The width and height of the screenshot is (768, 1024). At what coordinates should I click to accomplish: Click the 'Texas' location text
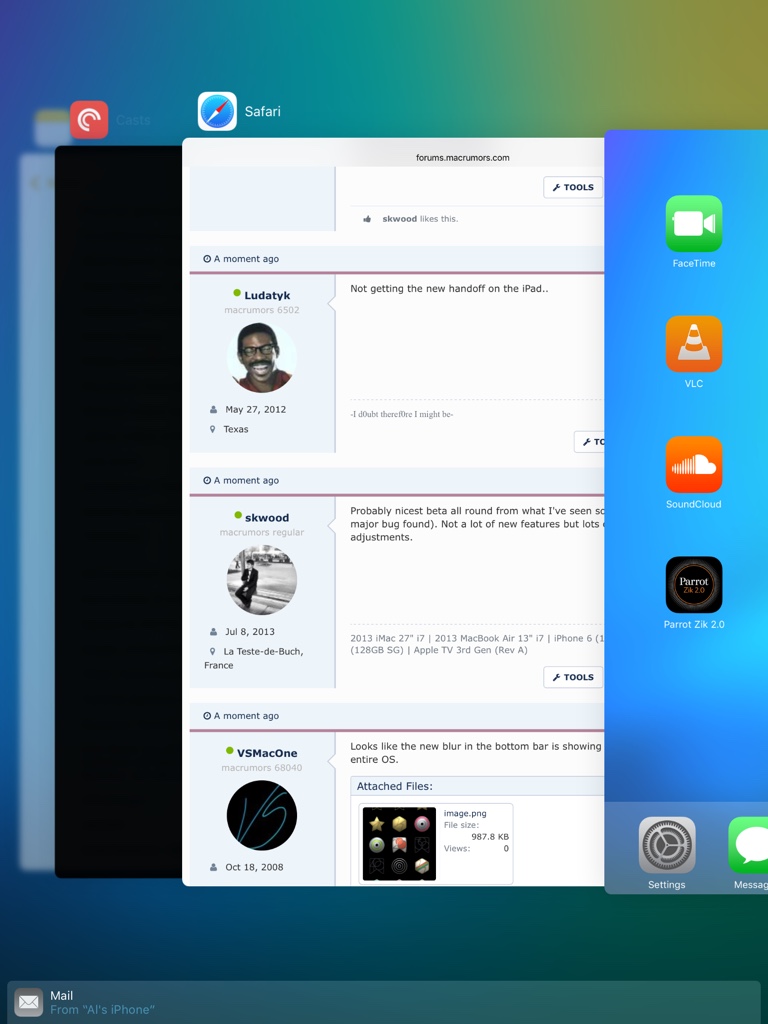(x=236, y=429)
